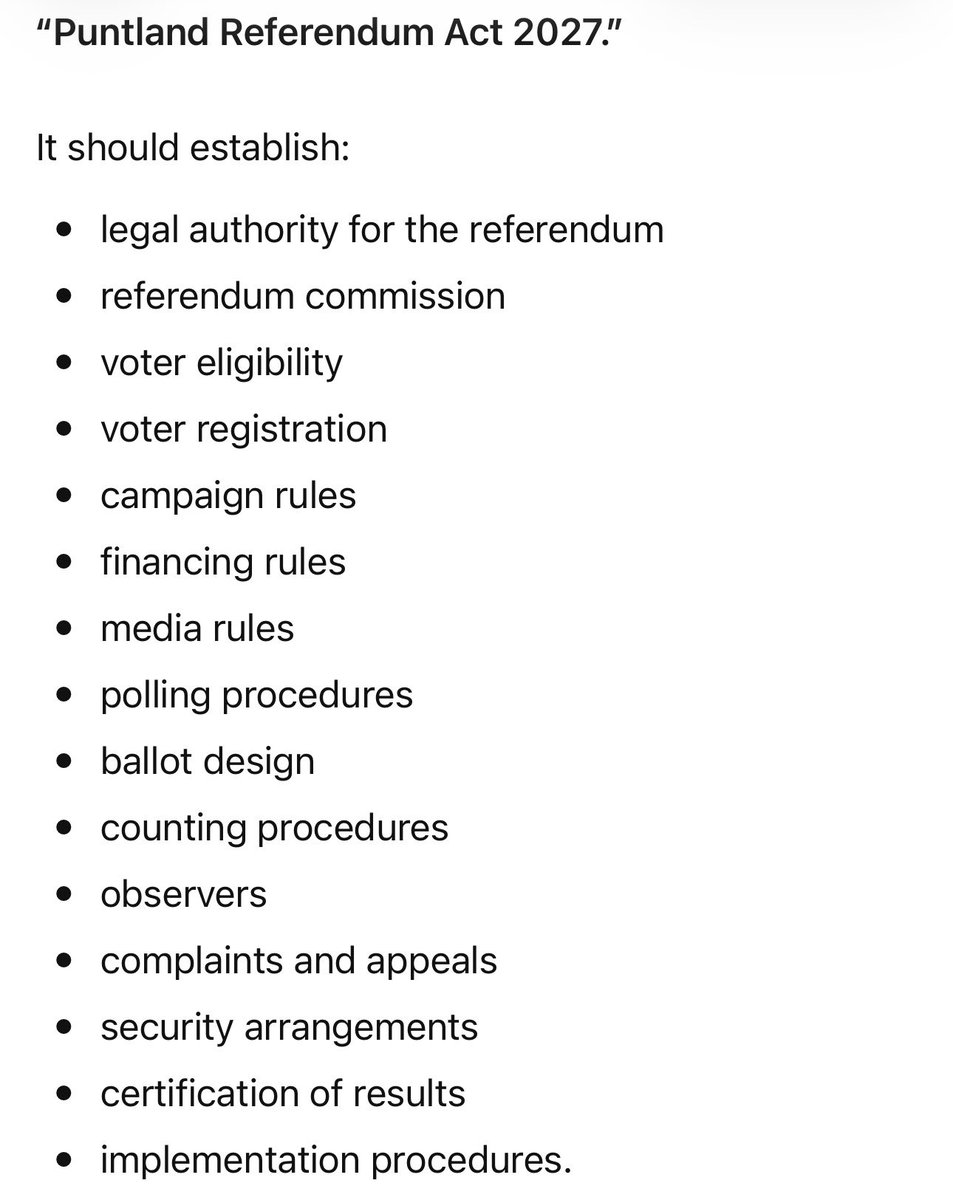
Task: Click the bullet point beside "ballot design"
Action: pyautogui.click(x=65, y=762)
